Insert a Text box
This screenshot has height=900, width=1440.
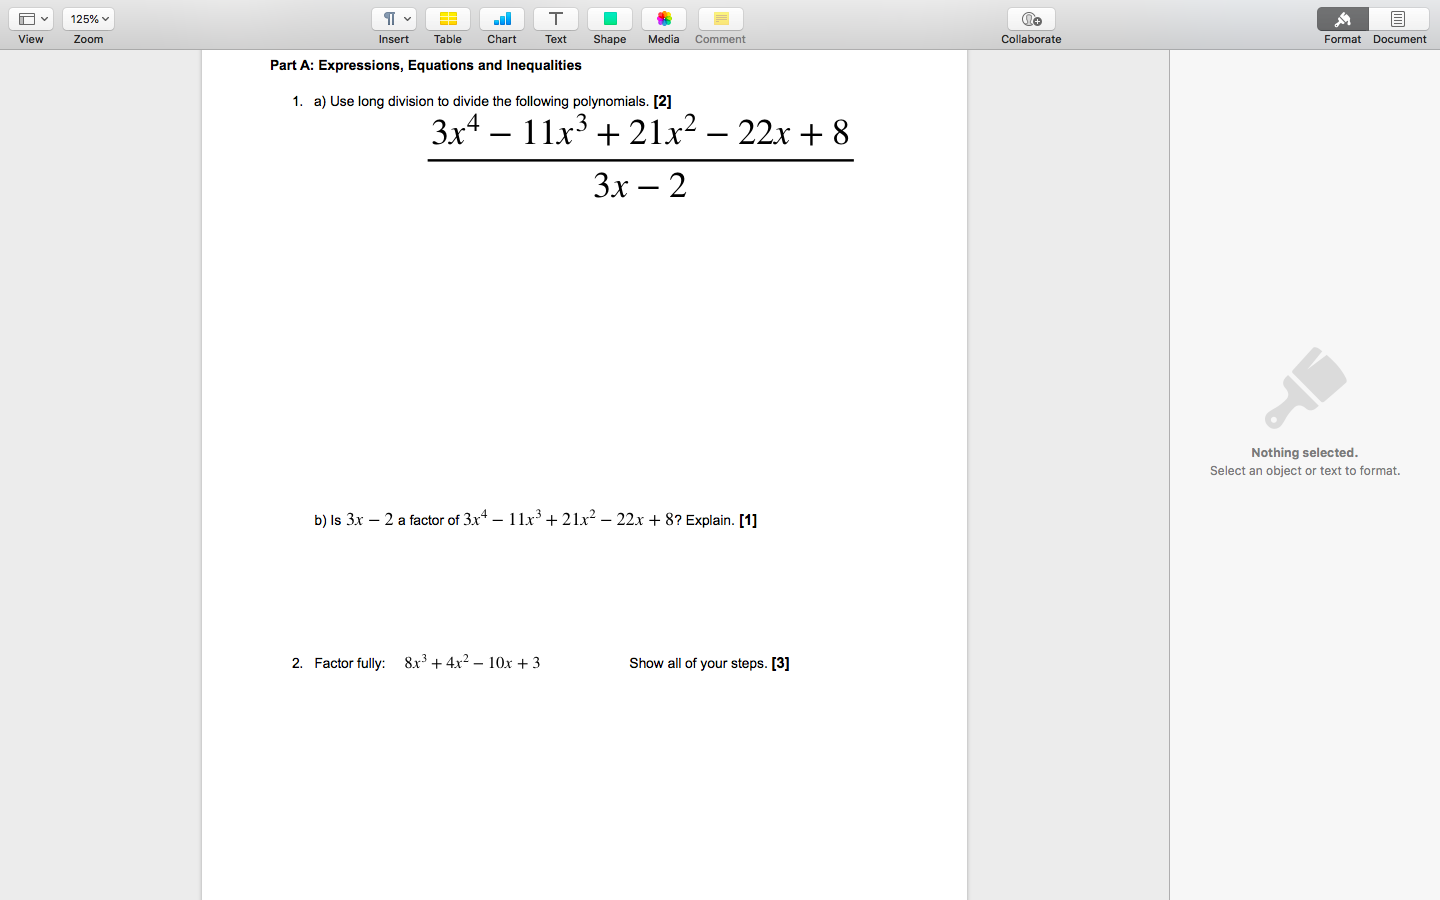pyautogui.click(x=556, y=19)
